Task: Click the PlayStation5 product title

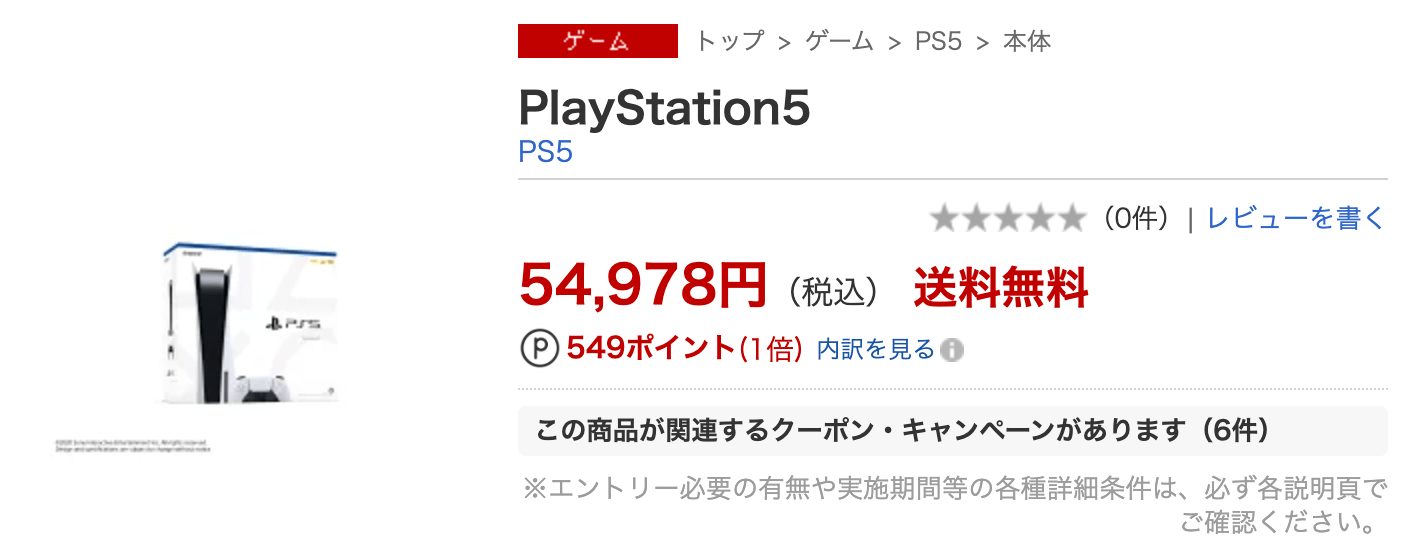Action: 664,109
